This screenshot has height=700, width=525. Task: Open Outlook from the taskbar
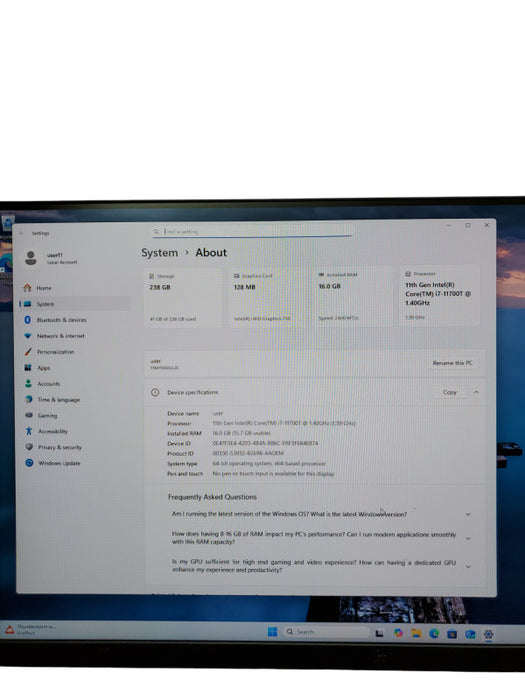(470, 634)
